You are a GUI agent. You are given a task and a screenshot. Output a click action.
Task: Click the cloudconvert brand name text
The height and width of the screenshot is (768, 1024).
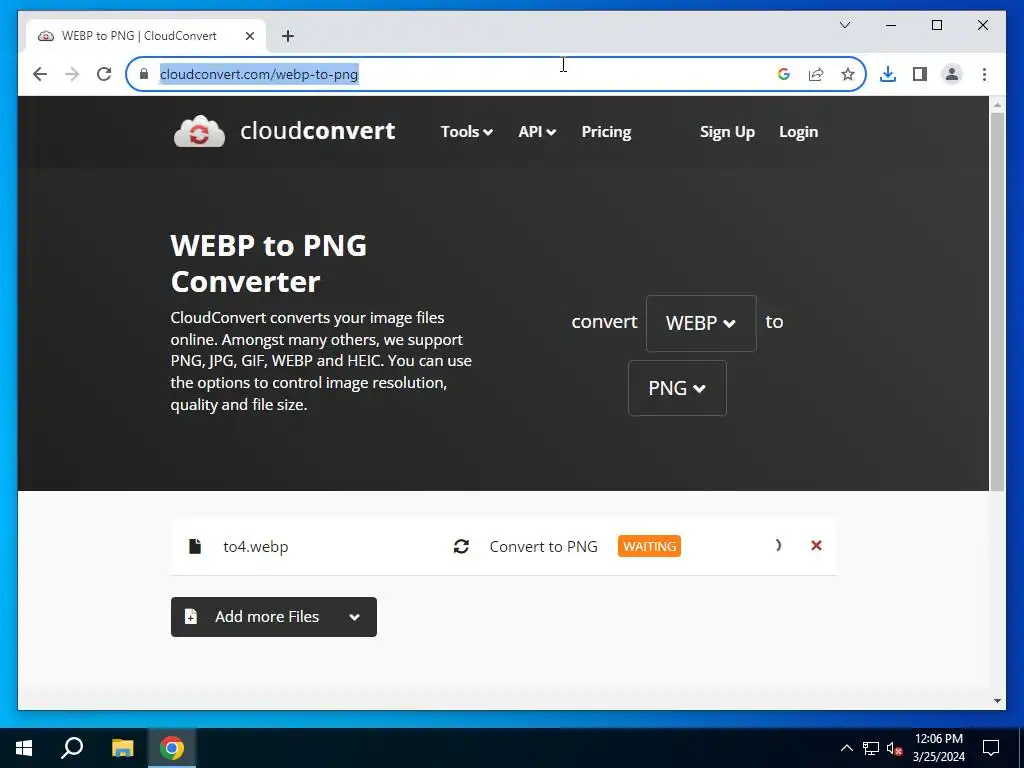317,131
